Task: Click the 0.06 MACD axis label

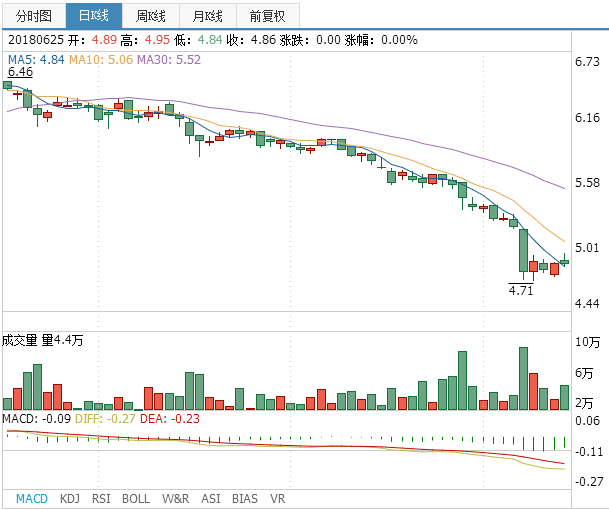Action: [587, 421]
